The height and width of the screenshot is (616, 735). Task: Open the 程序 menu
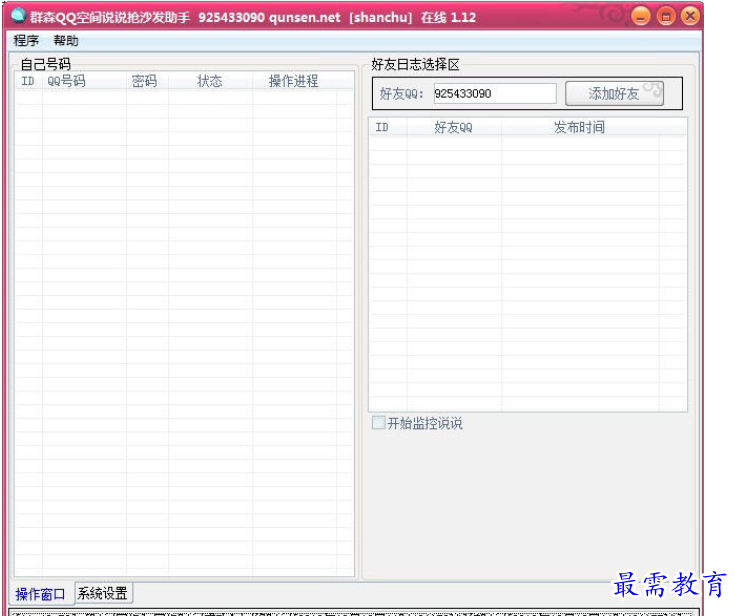coord(26,41)
